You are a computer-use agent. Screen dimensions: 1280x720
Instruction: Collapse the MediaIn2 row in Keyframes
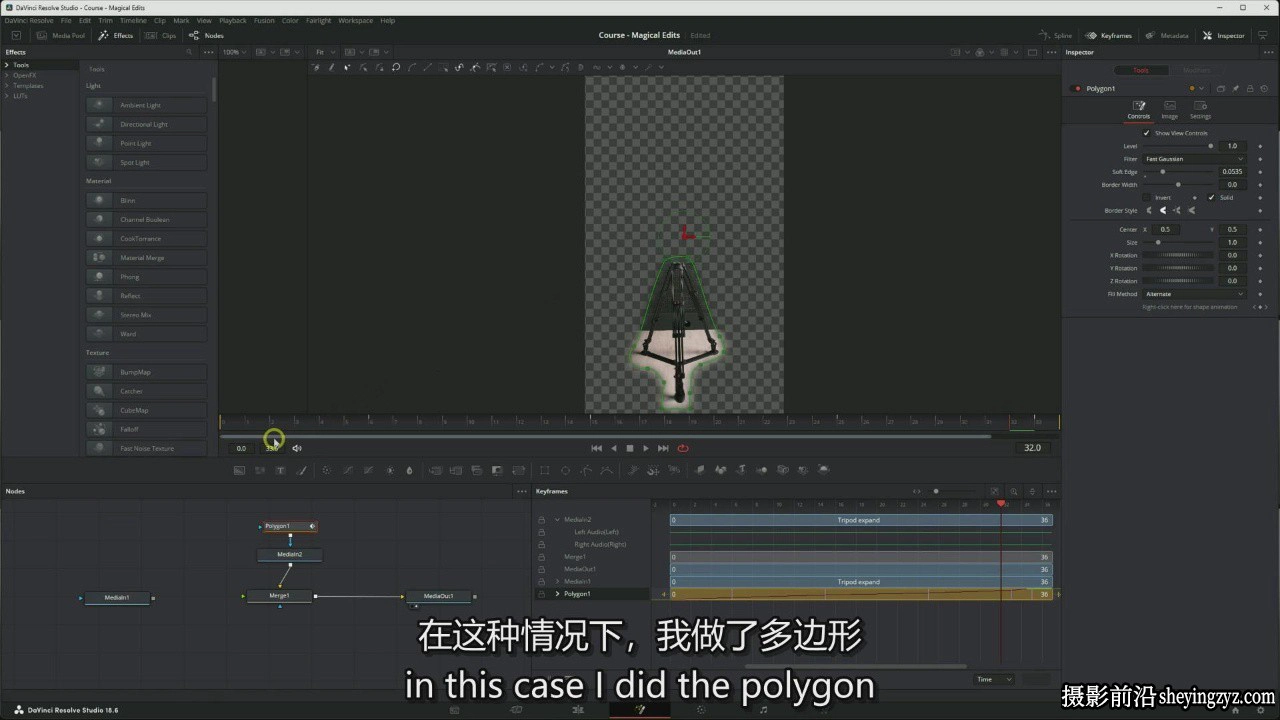click(557, 520)
